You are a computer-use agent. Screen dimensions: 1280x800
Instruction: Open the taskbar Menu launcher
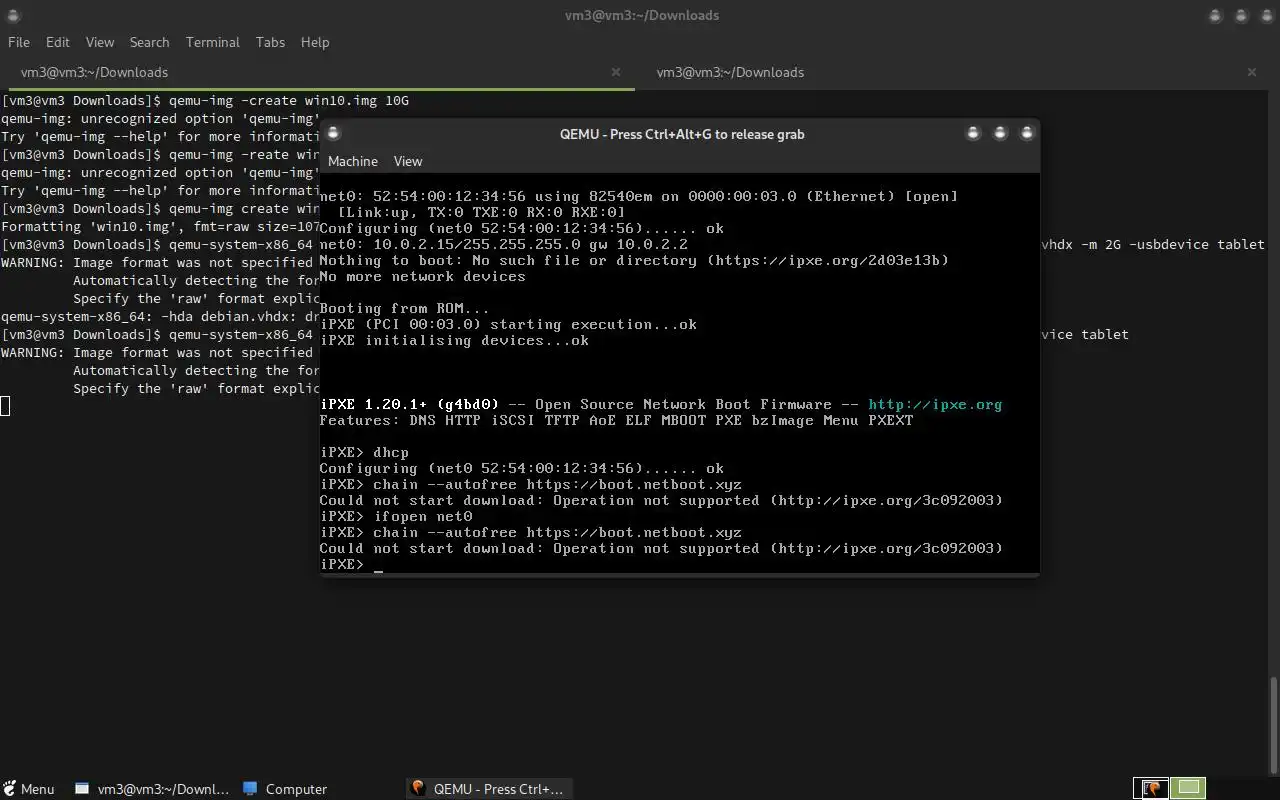coord(29,789)
